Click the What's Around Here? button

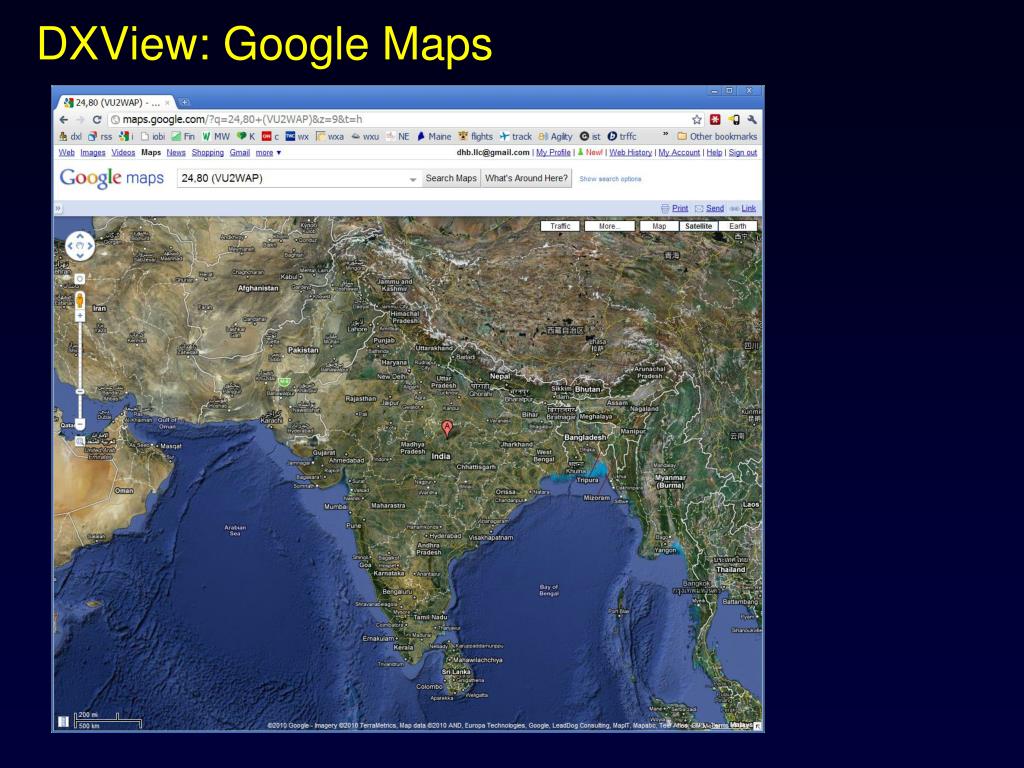[x=526, y=178]
